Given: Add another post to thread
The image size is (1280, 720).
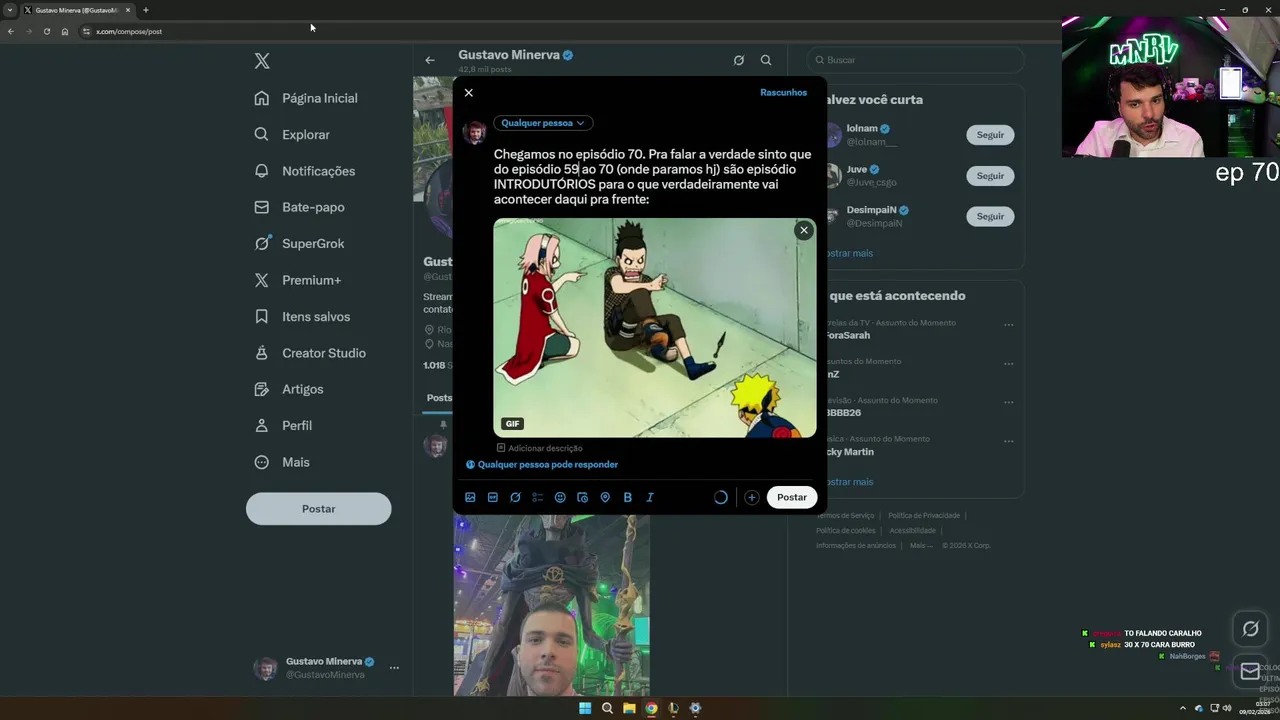Looking at the screenshot, I should coord(751,497).
